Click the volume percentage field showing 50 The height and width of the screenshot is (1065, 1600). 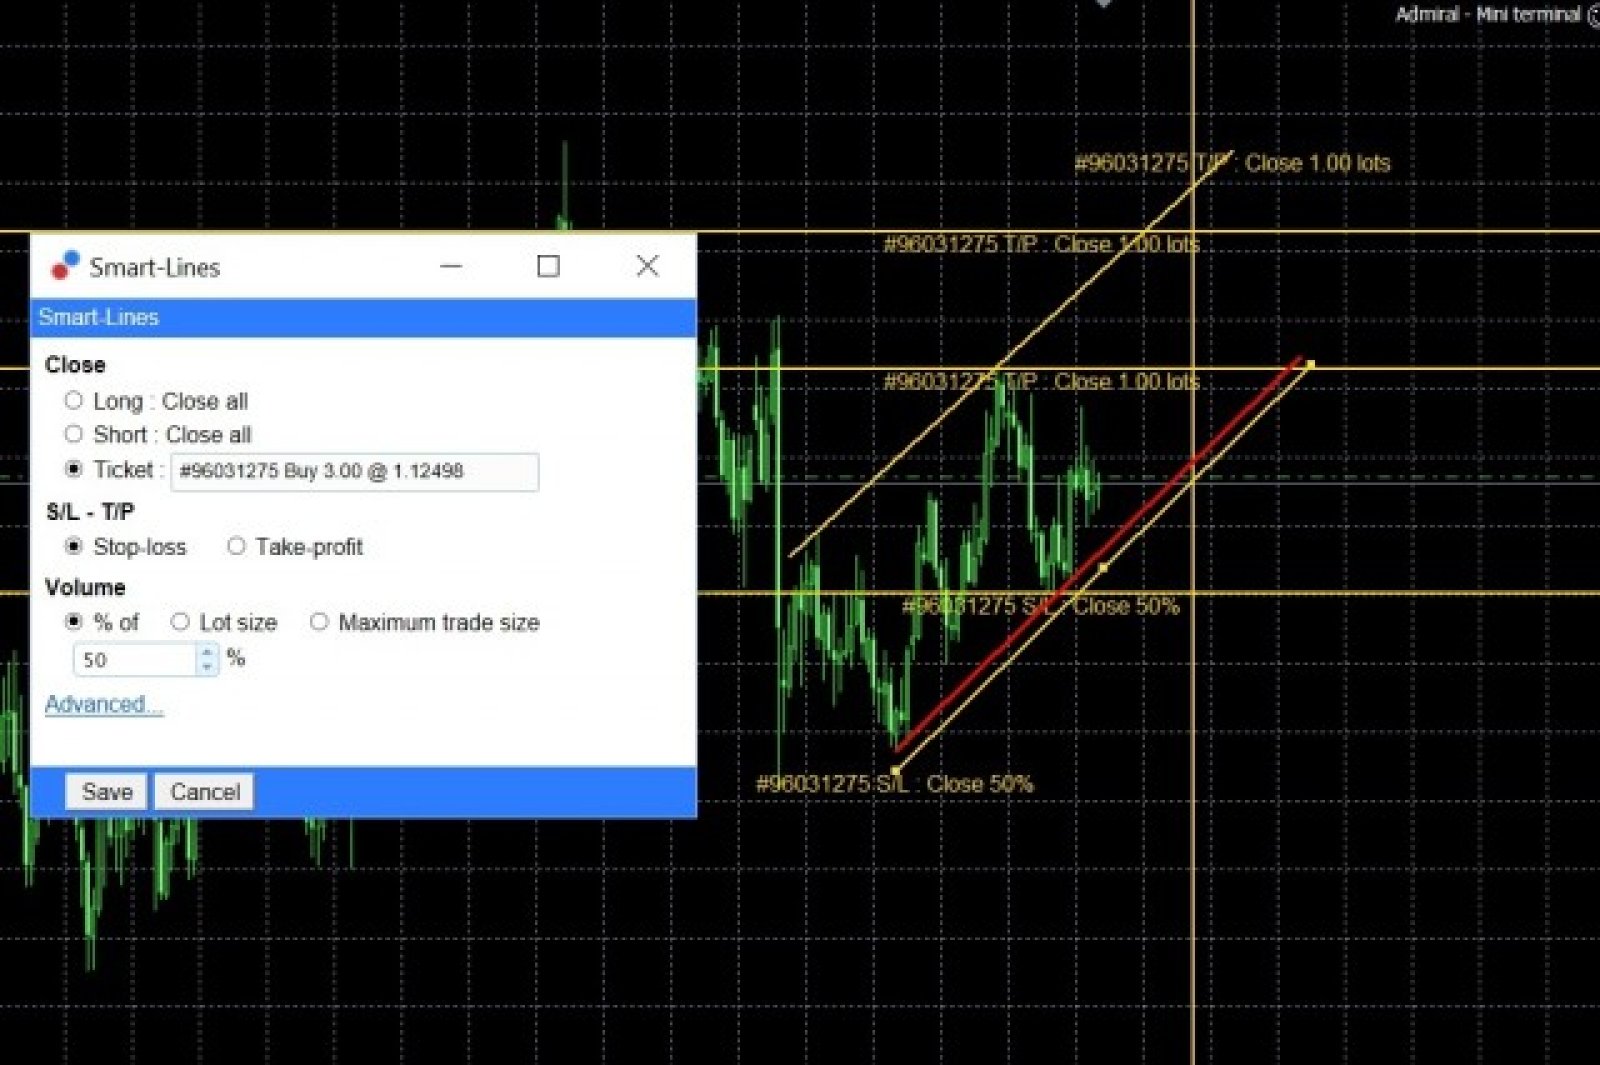(135, 660)
